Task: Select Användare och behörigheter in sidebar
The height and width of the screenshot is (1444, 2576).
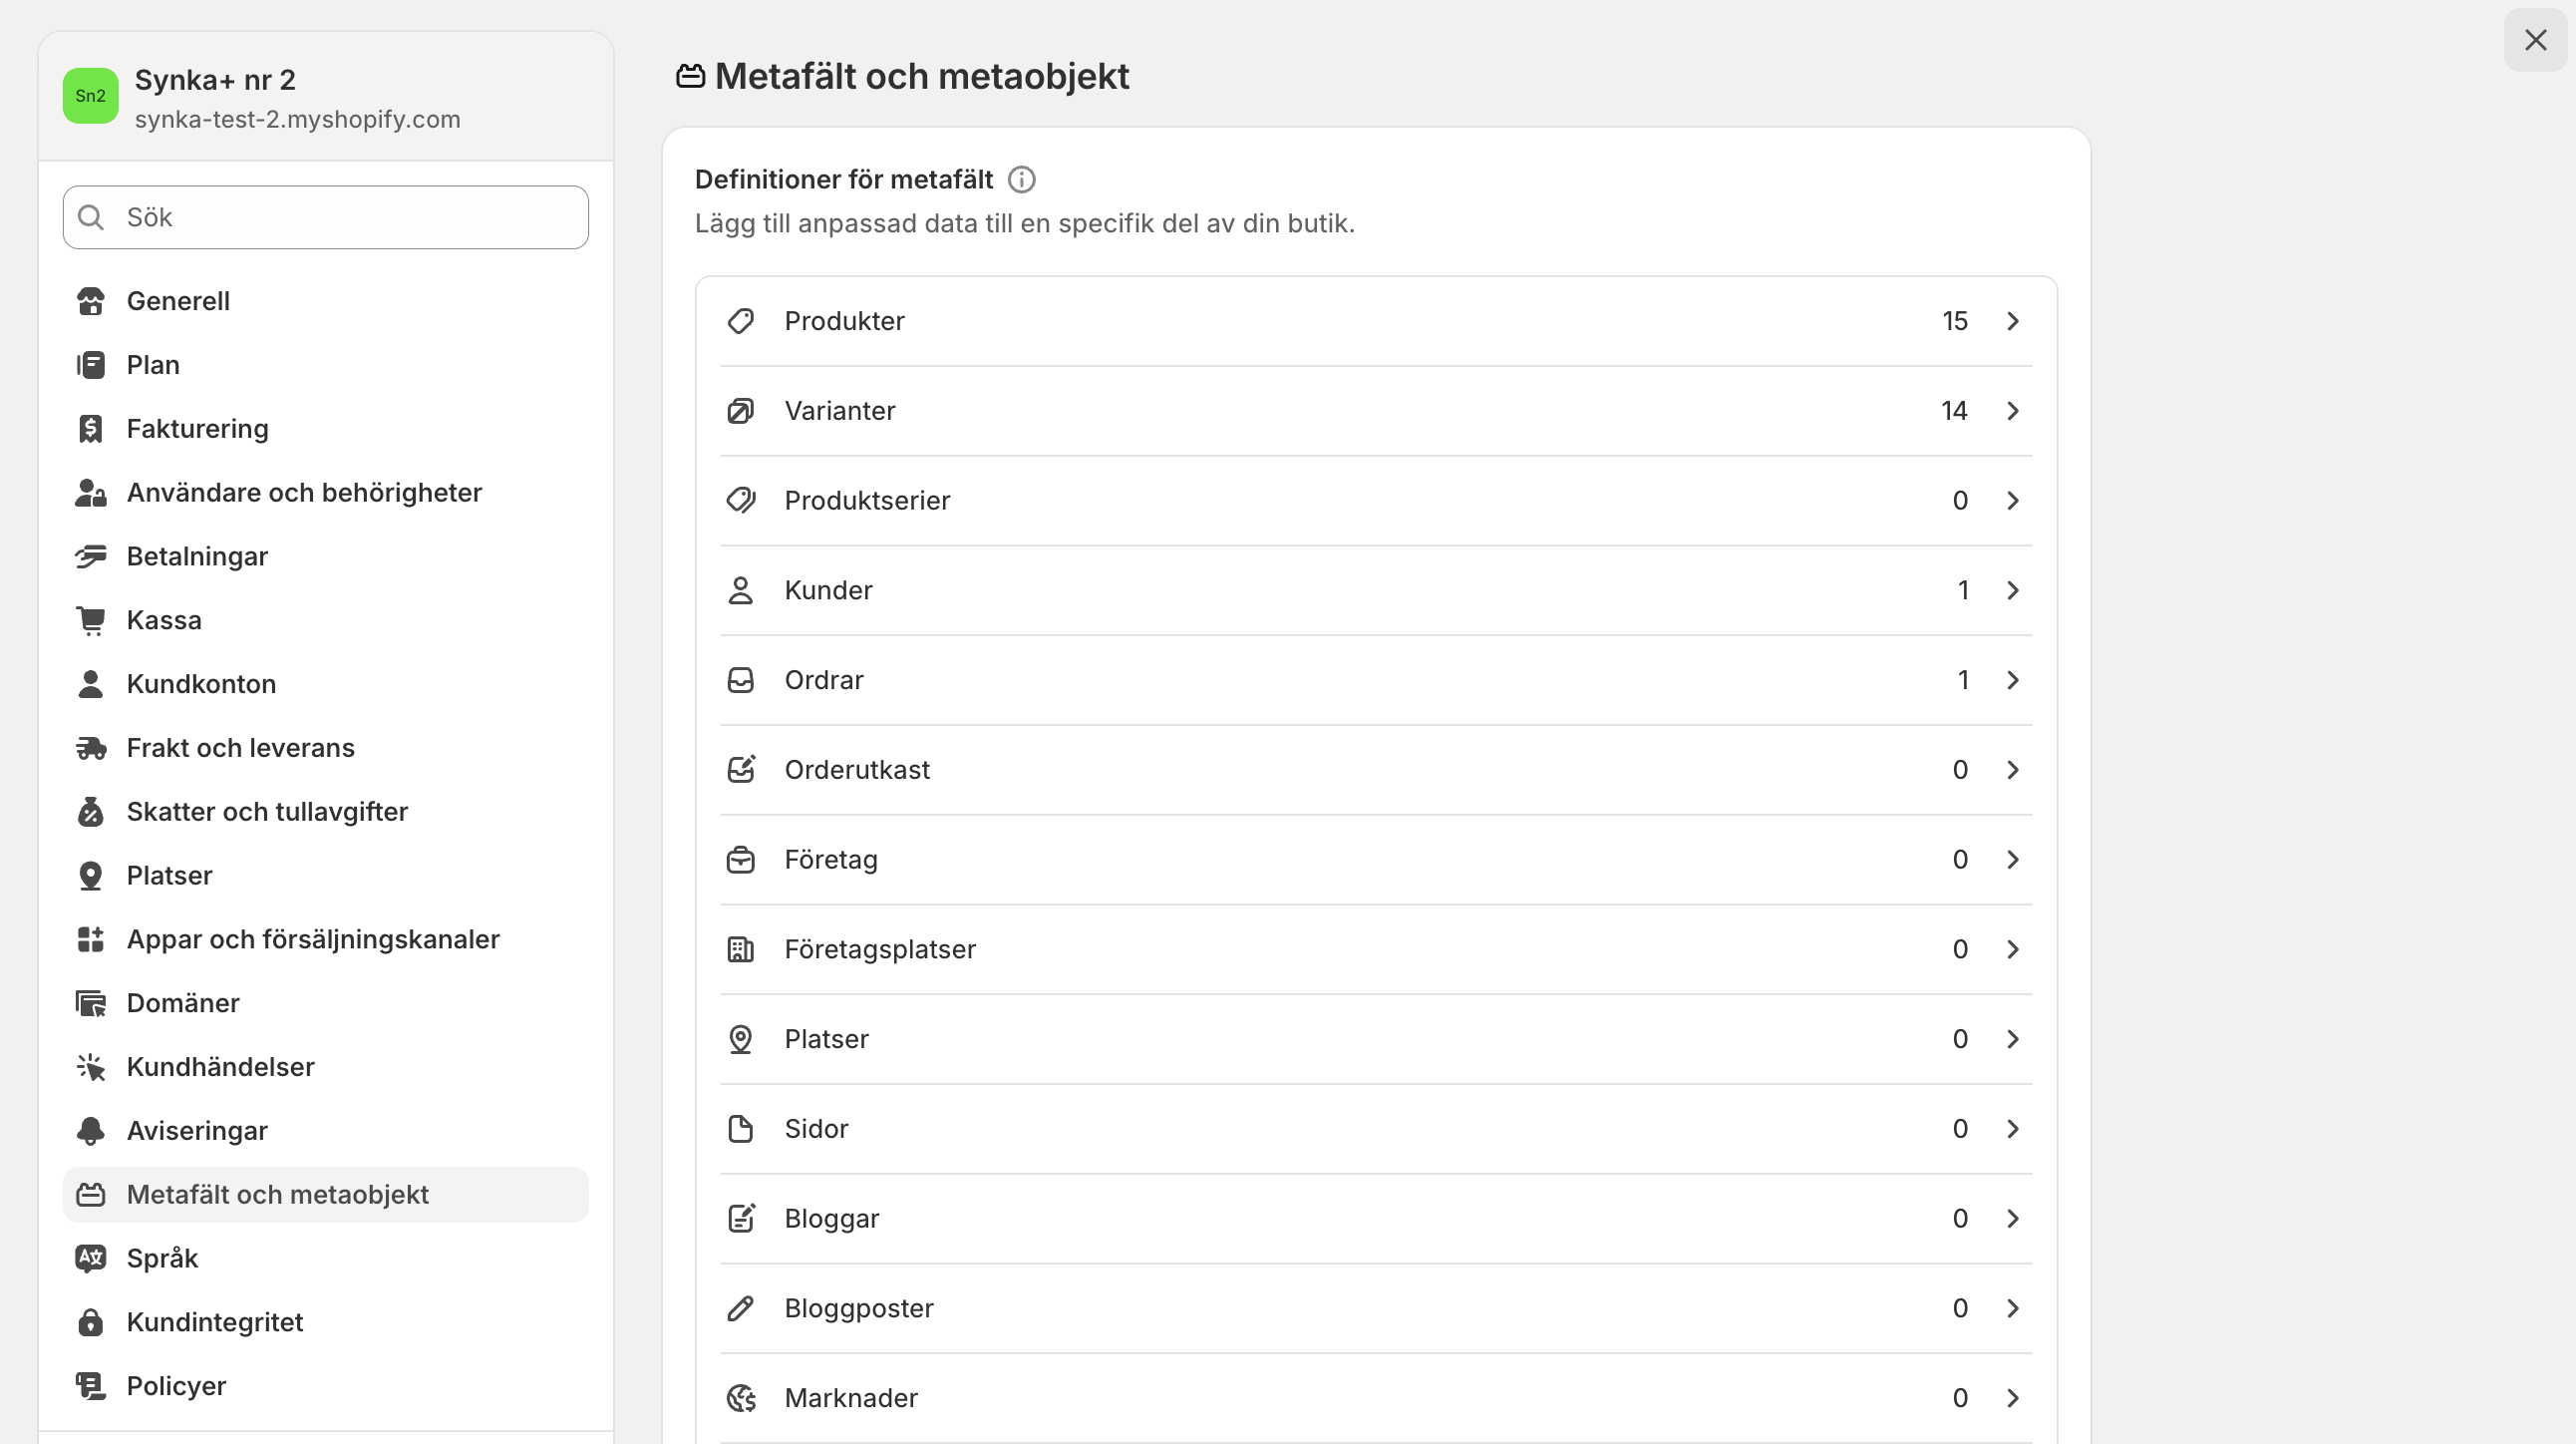Action: click(304, 493)
